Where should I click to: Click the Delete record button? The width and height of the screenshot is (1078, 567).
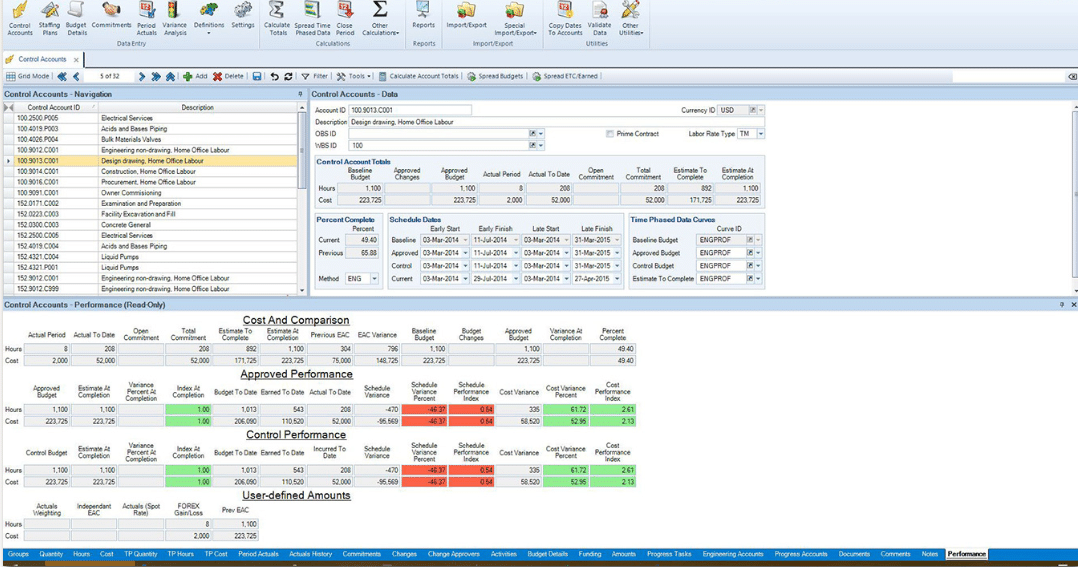(228, 76)
